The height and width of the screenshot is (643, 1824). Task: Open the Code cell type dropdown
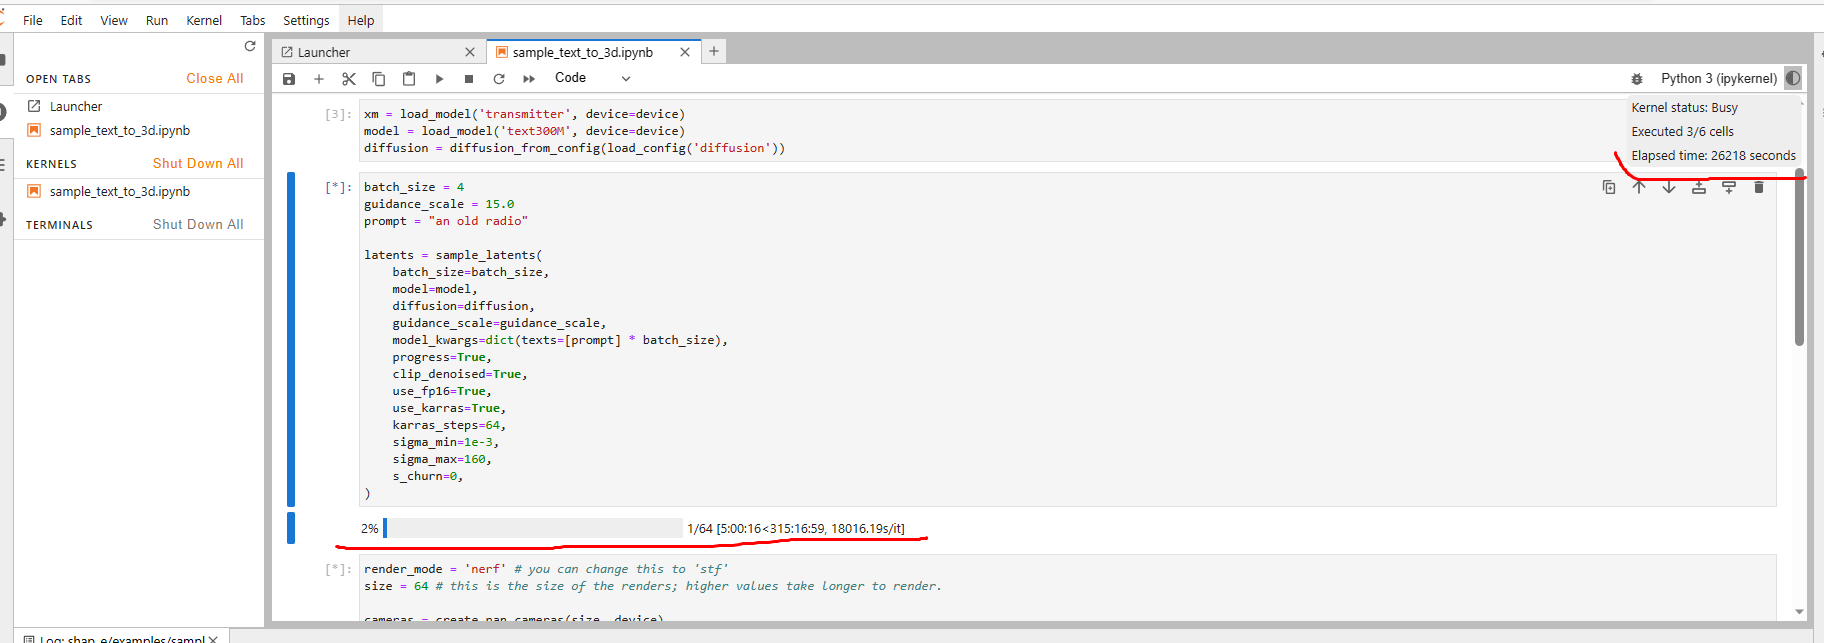click(x=593, y=78)
